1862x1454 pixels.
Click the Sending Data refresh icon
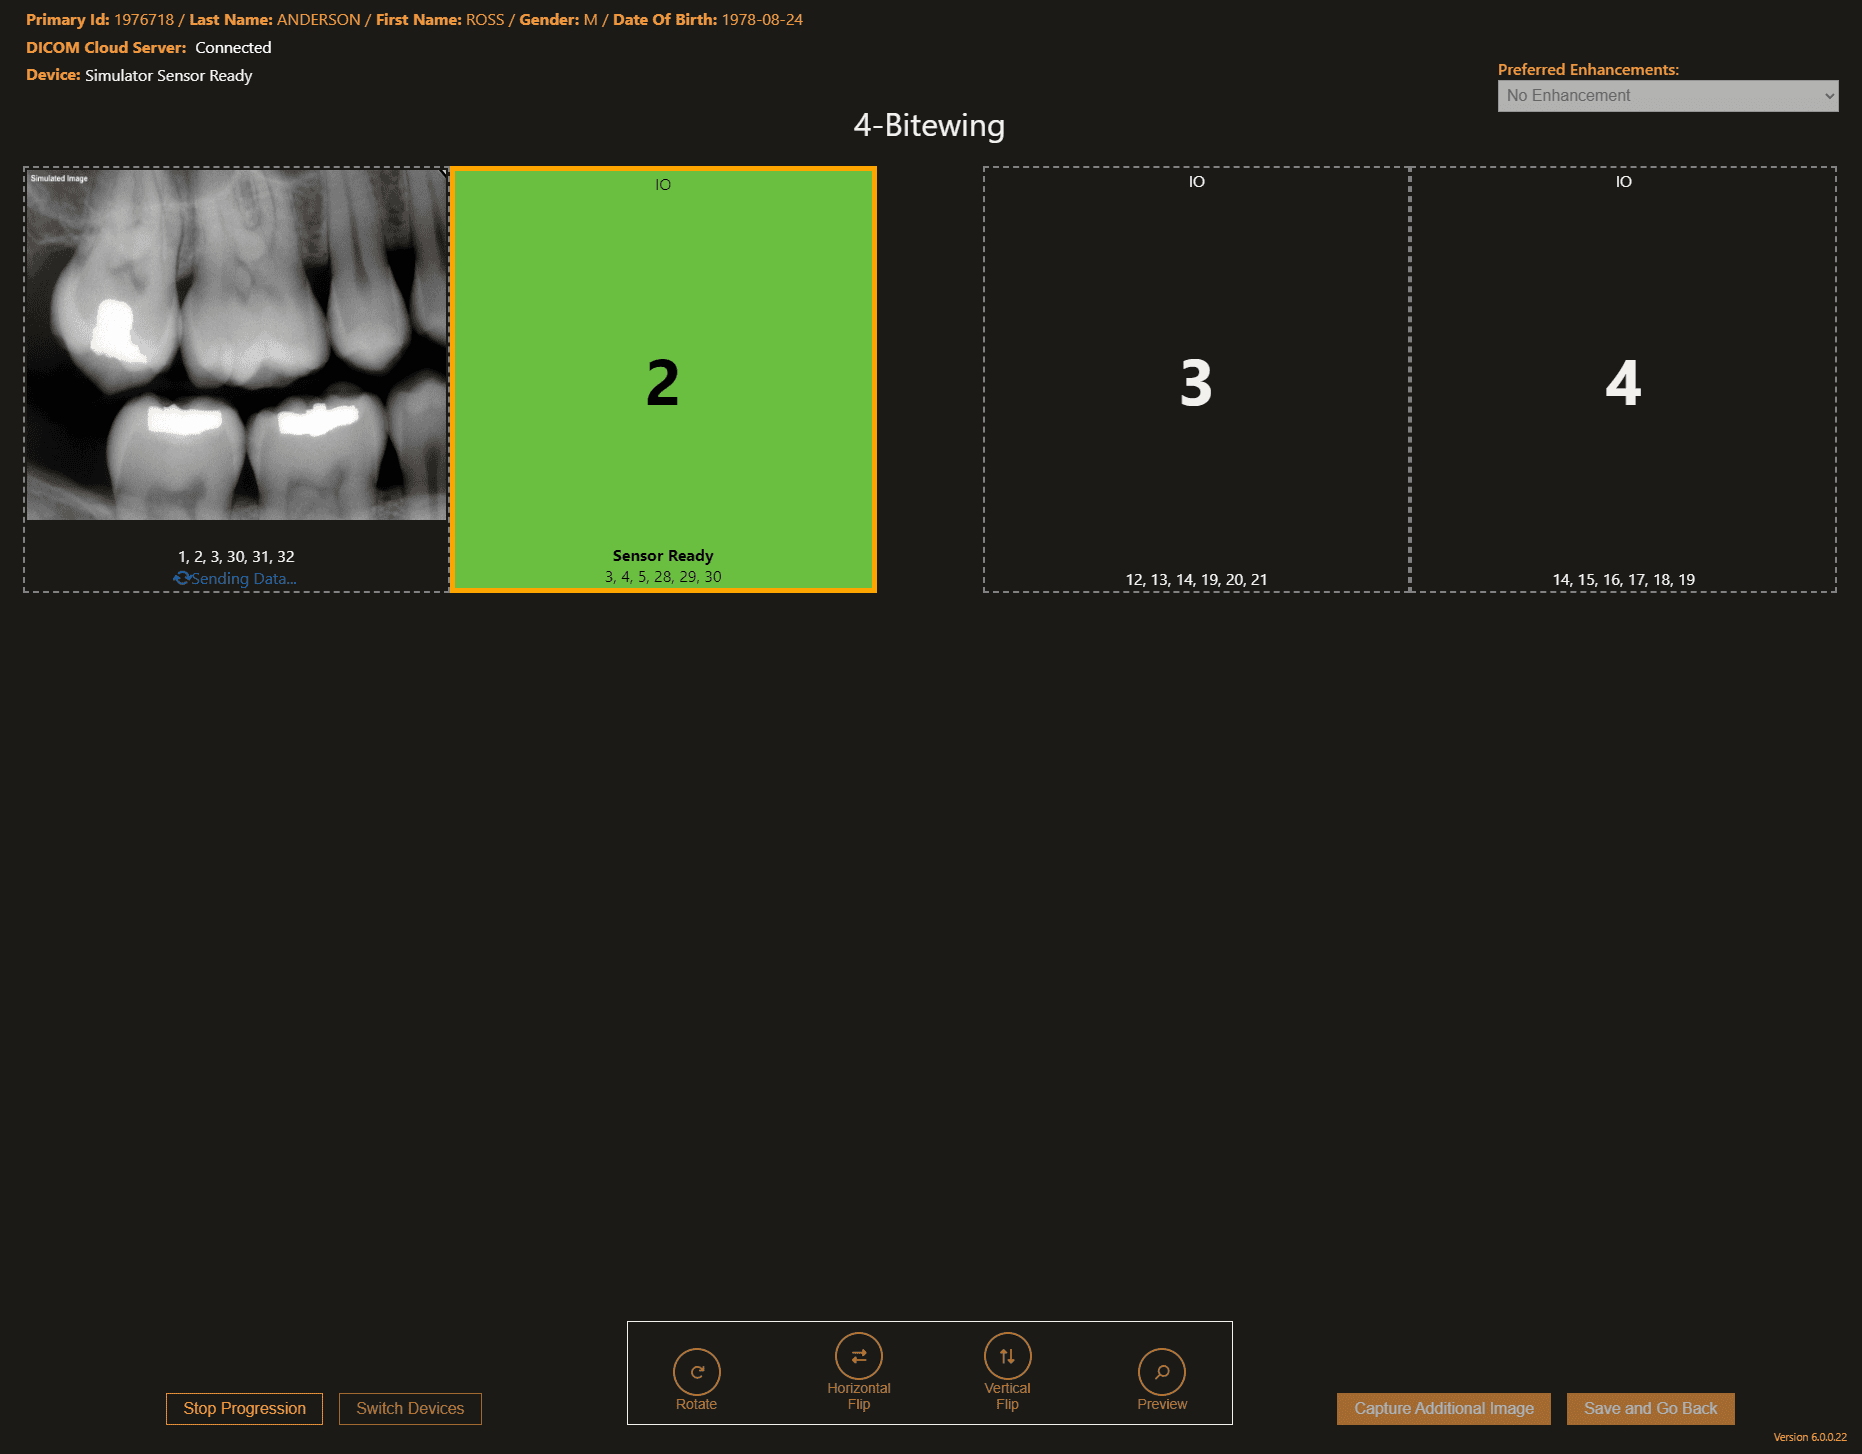pyautogui.click(x=182, y=578)
